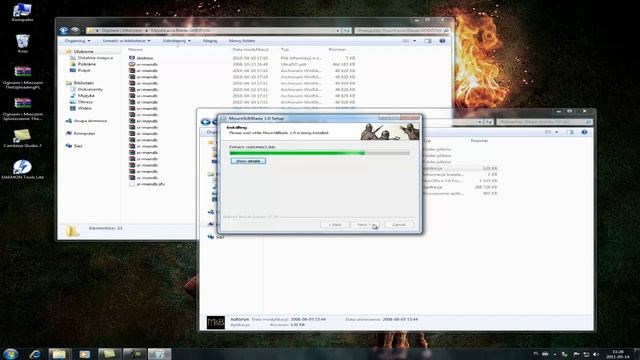Click Show details in the installer
The height and width of the screenshot is (360, 640).
(248, 161)
